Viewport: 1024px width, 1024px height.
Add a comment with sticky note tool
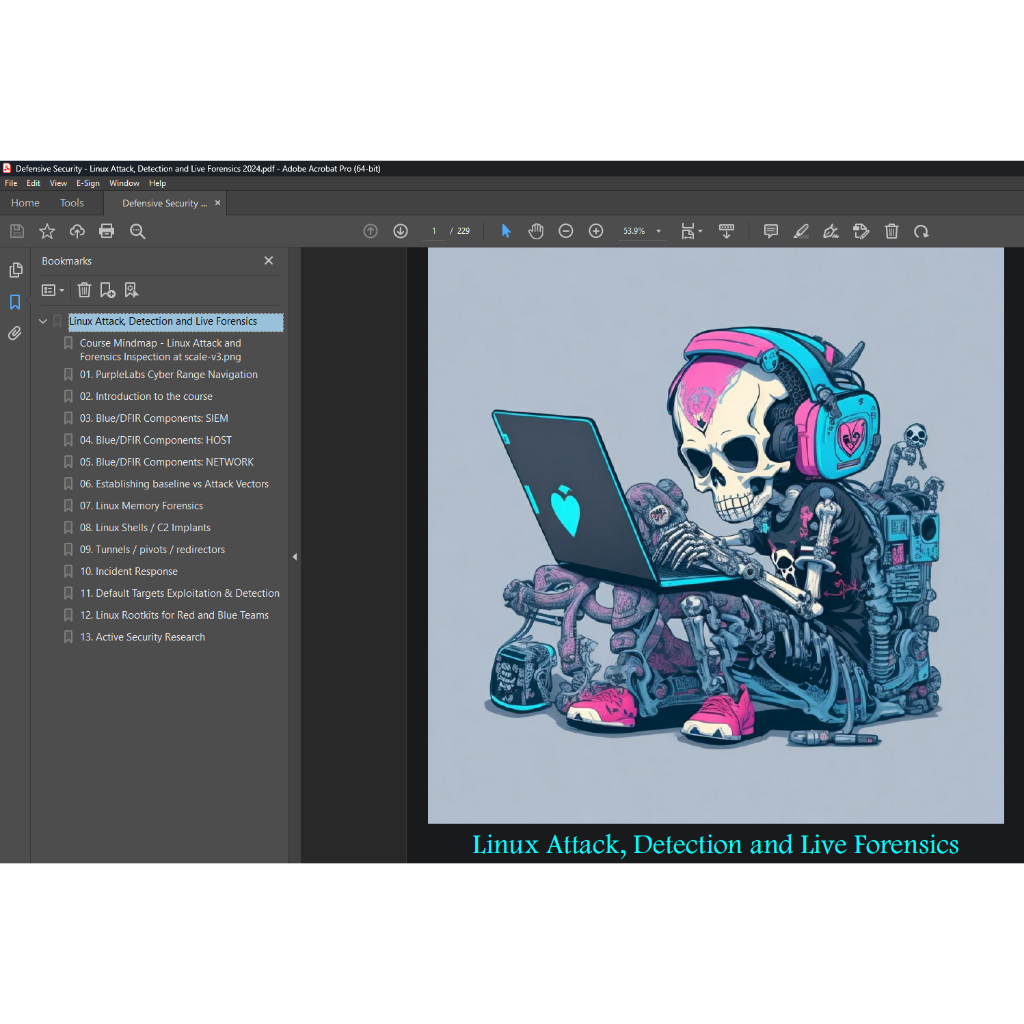771,231
